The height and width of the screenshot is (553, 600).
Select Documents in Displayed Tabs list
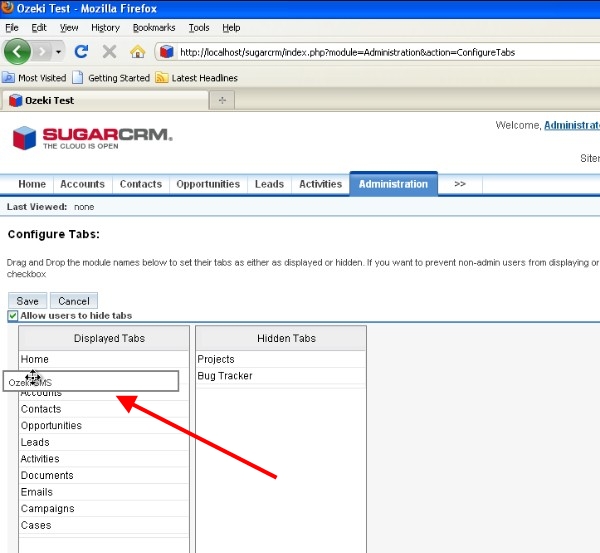104,475
